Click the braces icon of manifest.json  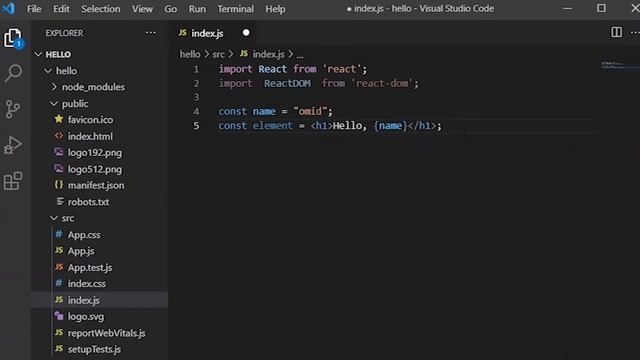(59, 185)
